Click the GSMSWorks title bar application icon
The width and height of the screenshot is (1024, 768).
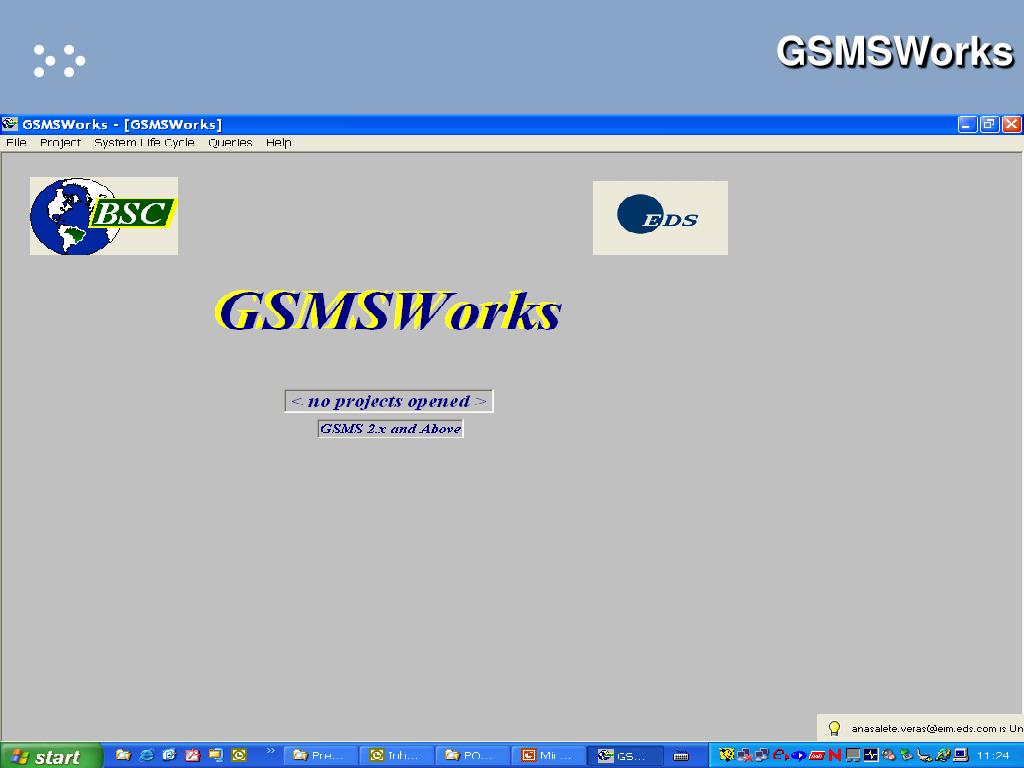pos(9,123)
